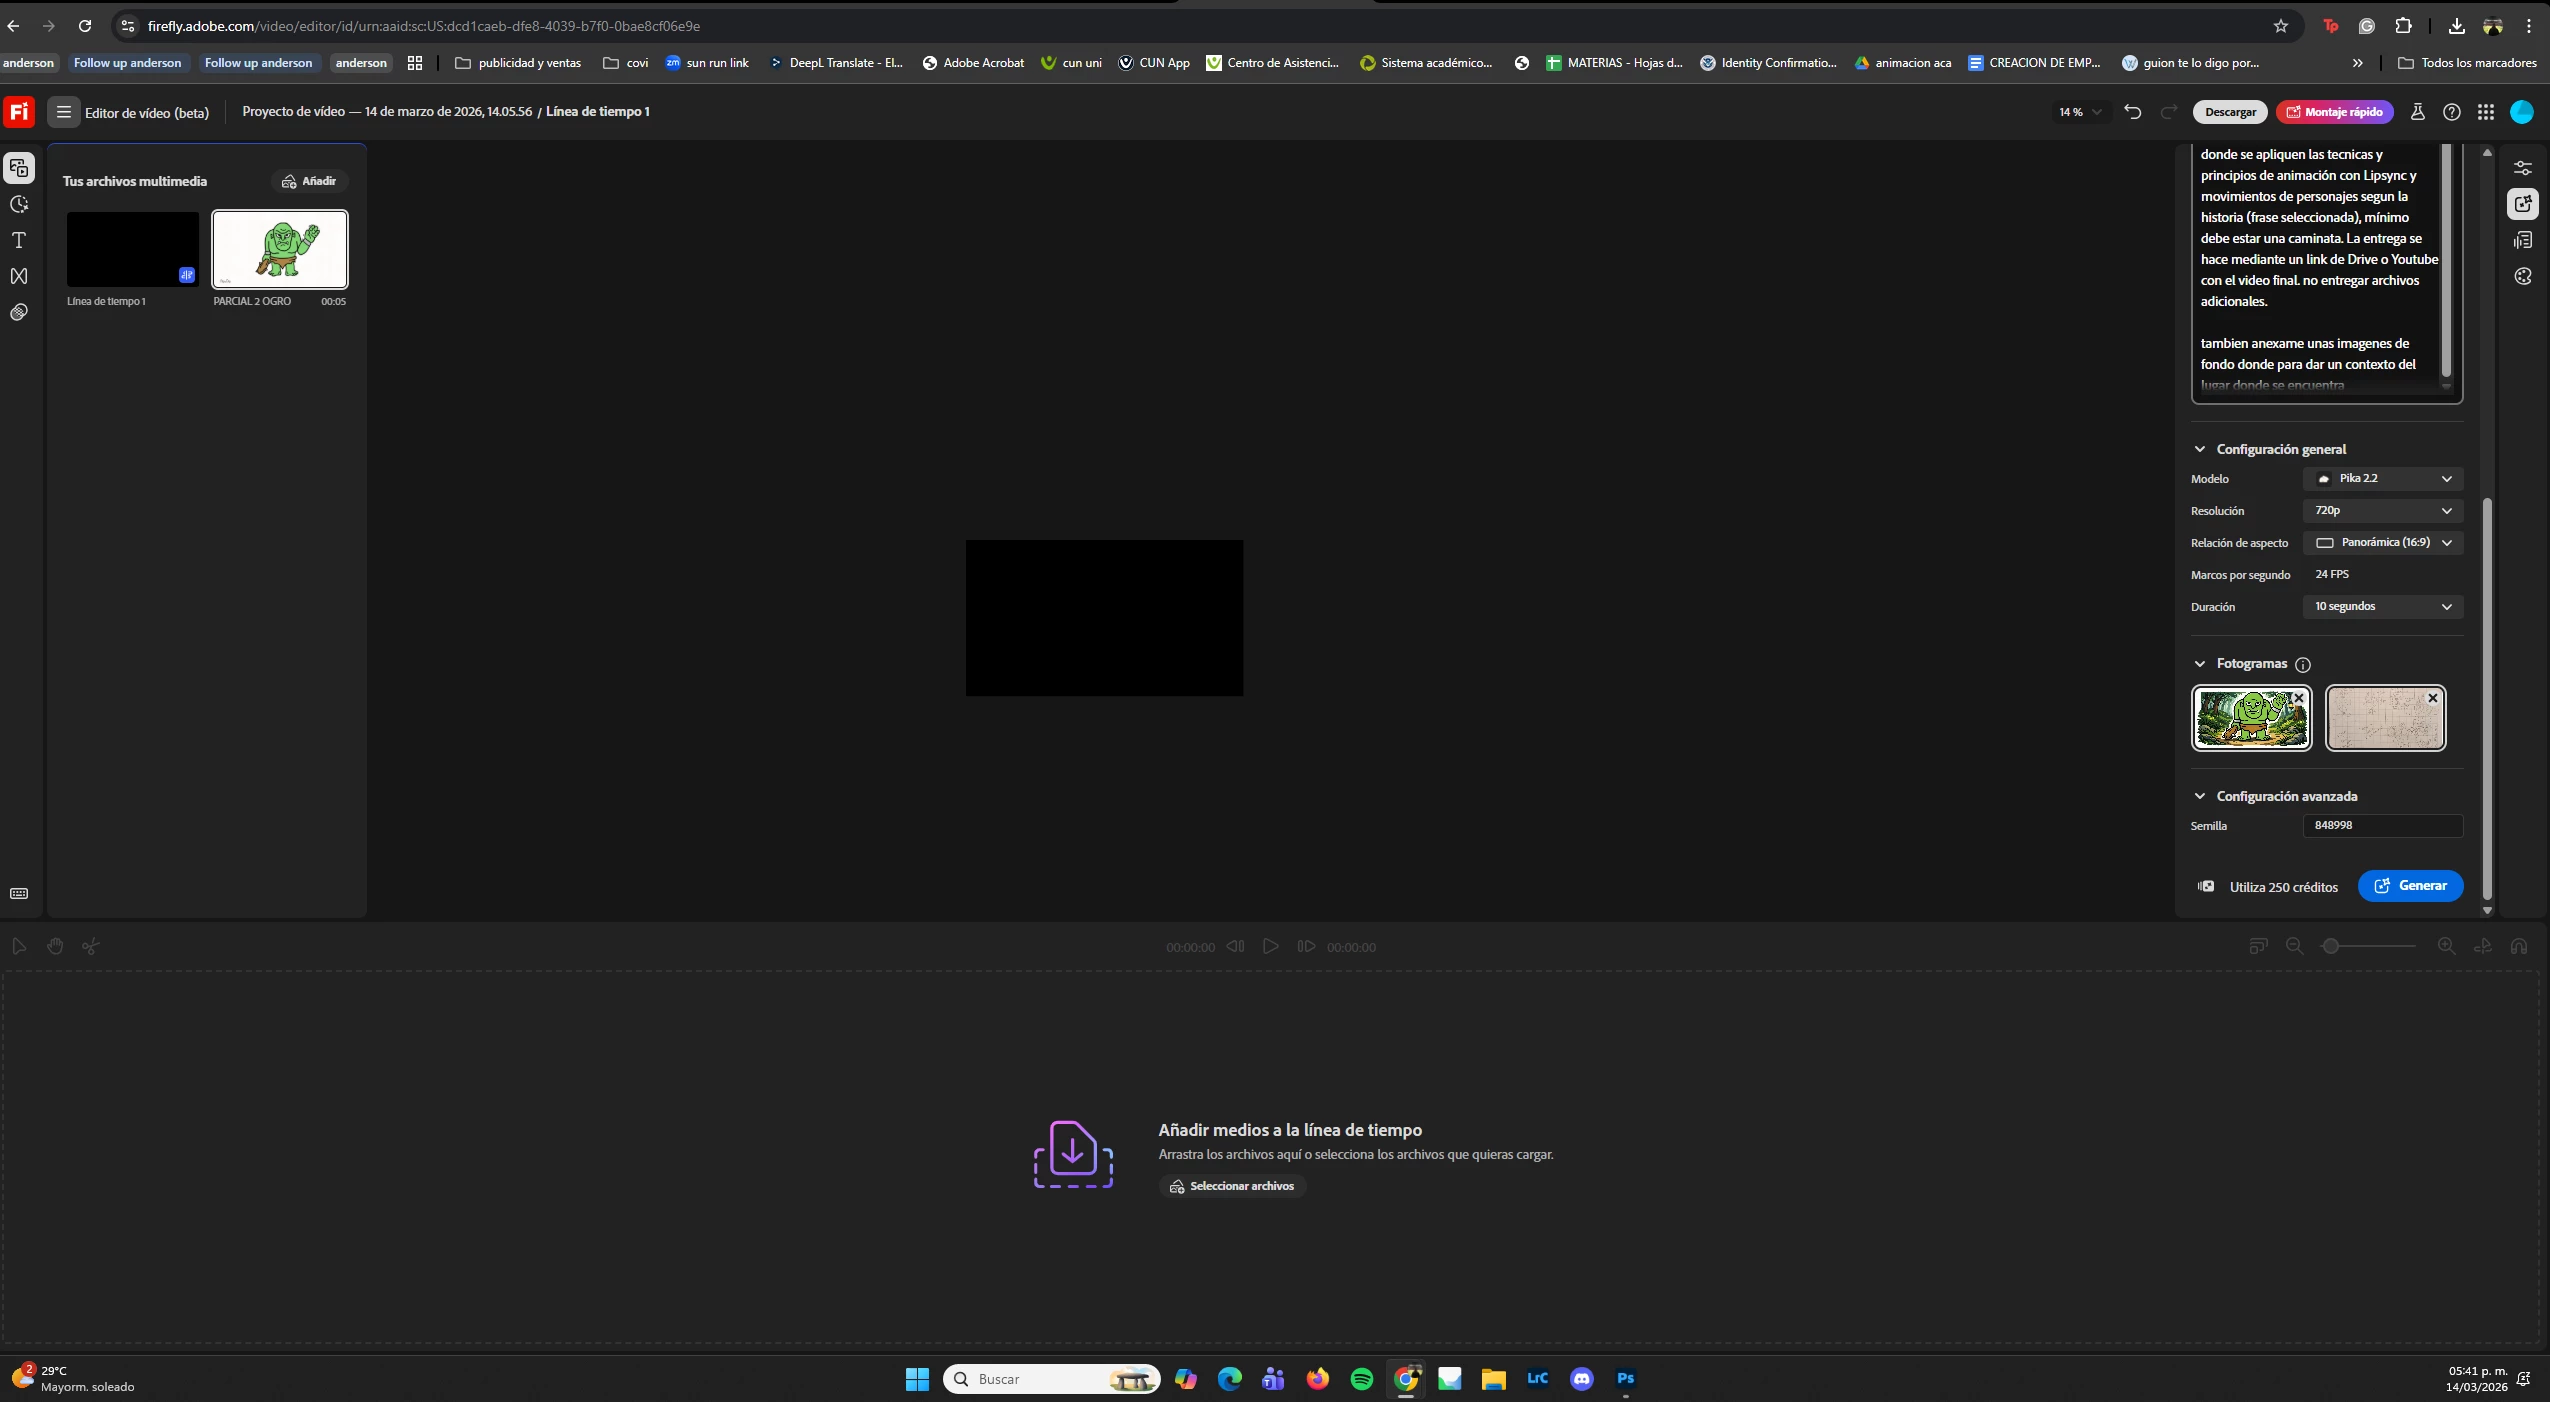Select the razor cut tool
This screenshot has height=1402, width=2550.
tap(91, 946)
